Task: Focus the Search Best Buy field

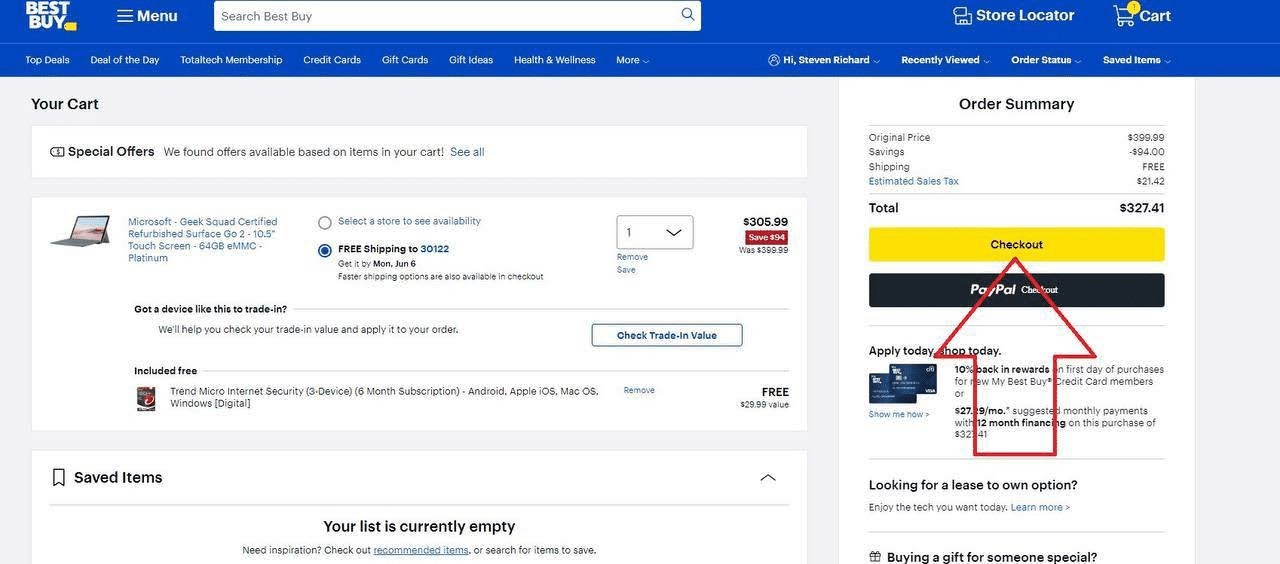Action: 445,16
